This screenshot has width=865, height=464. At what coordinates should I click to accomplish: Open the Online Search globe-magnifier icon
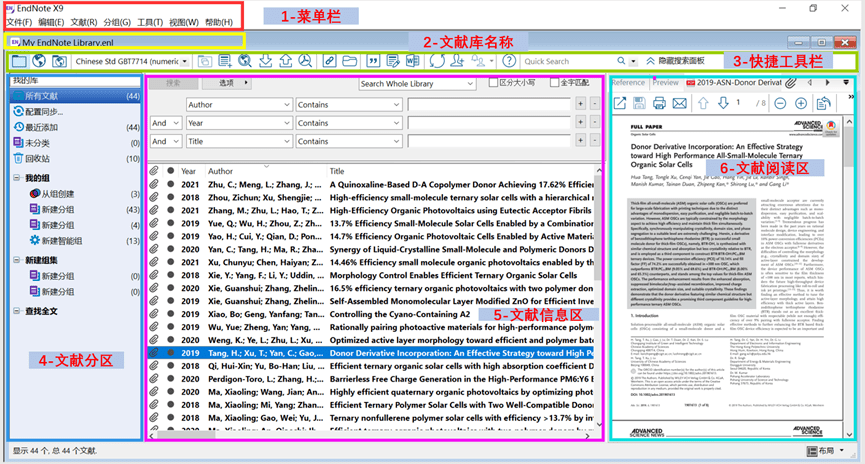(245, 61)
